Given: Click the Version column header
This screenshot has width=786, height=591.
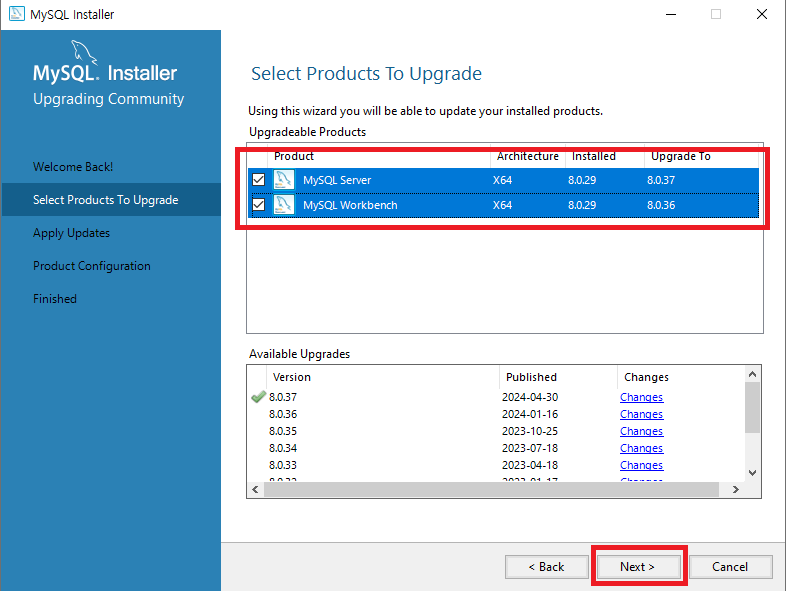Looking at the screenshot, I should pyautogui.click(x=292, y=377).
